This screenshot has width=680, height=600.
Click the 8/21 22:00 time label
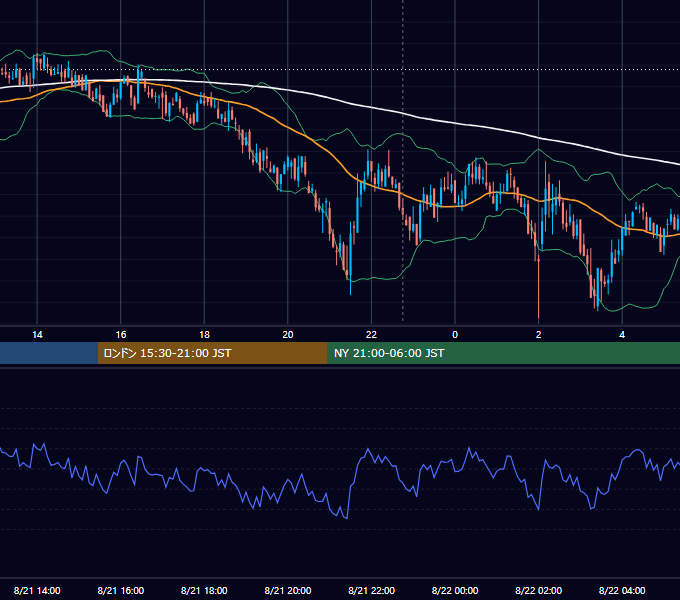click(372, 590)
